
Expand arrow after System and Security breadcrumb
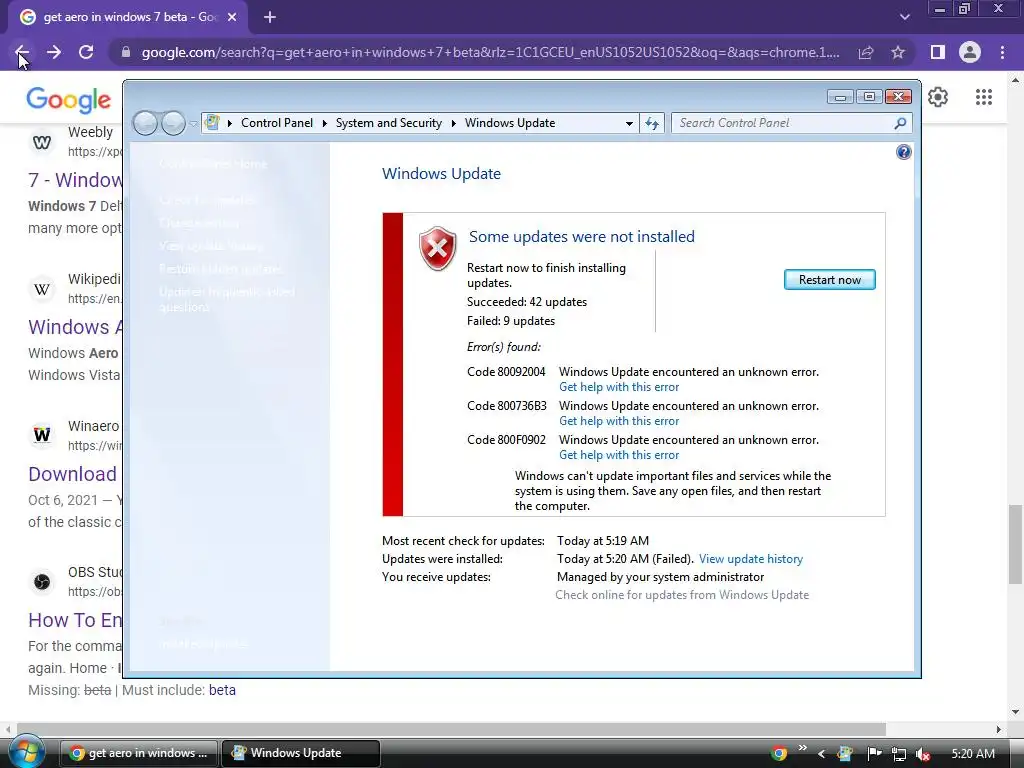click(x=453, y=123)
